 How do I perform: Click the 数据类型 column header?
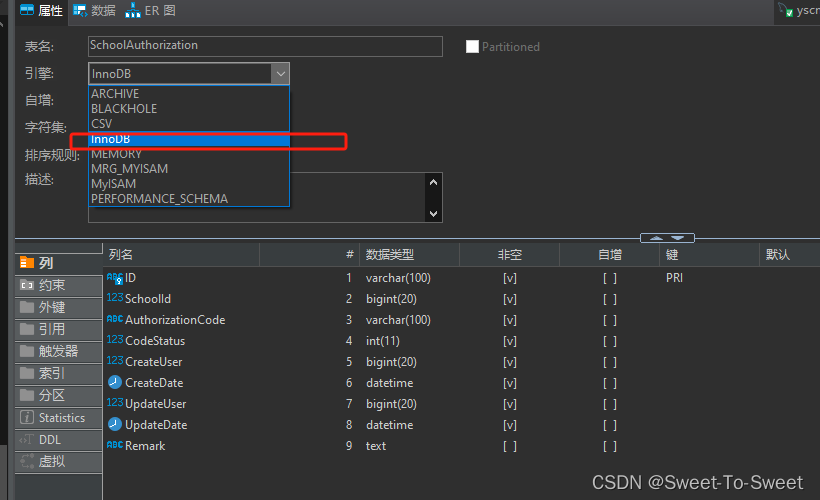pyautogui.click(x=409, y=255)
